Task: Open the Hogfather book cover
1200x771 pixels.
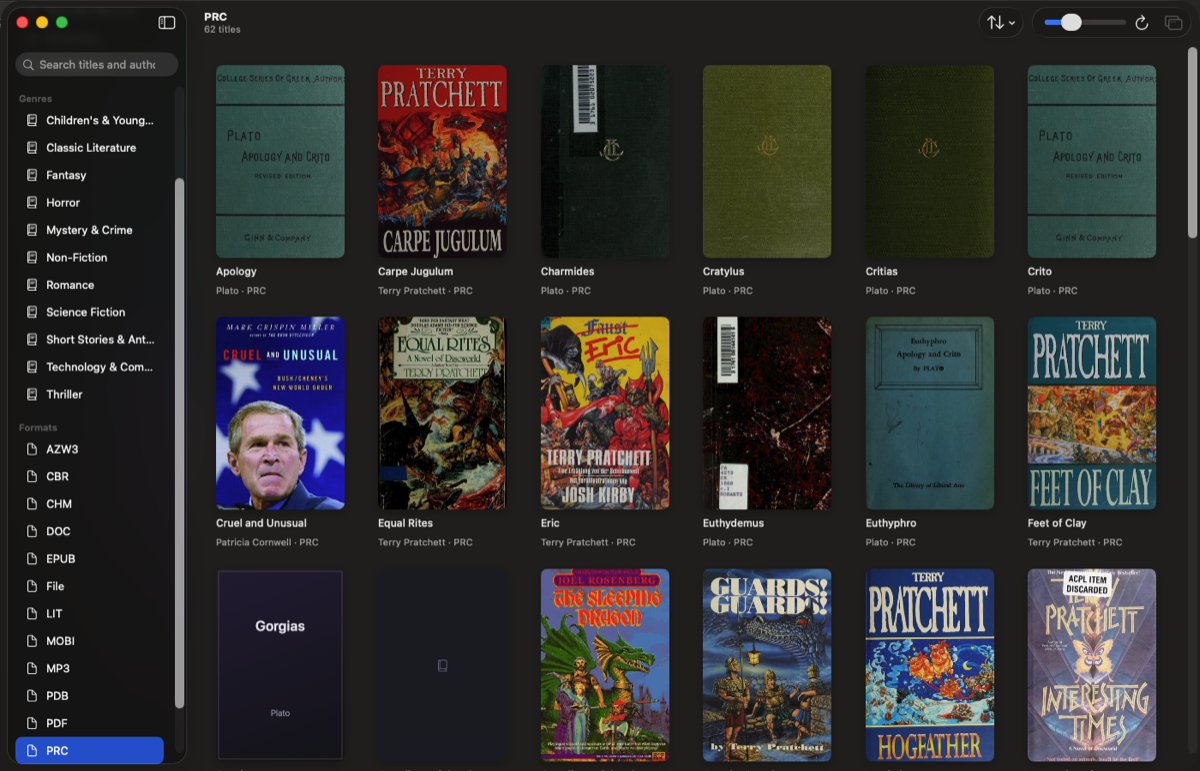Action: (x=930, y=665)
